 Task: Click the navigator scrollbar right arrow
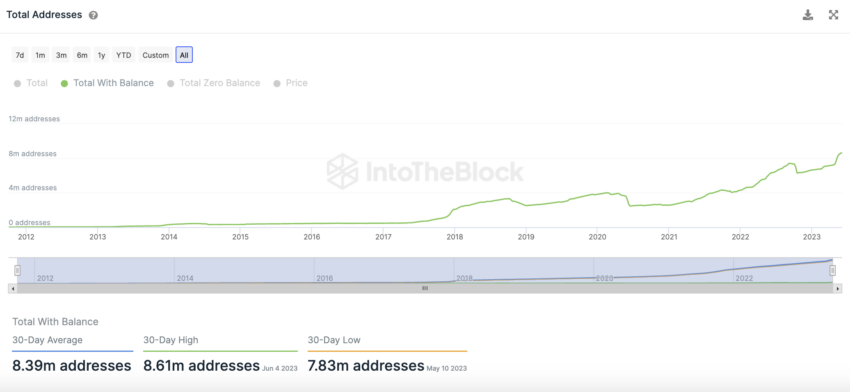coord(838,288)
